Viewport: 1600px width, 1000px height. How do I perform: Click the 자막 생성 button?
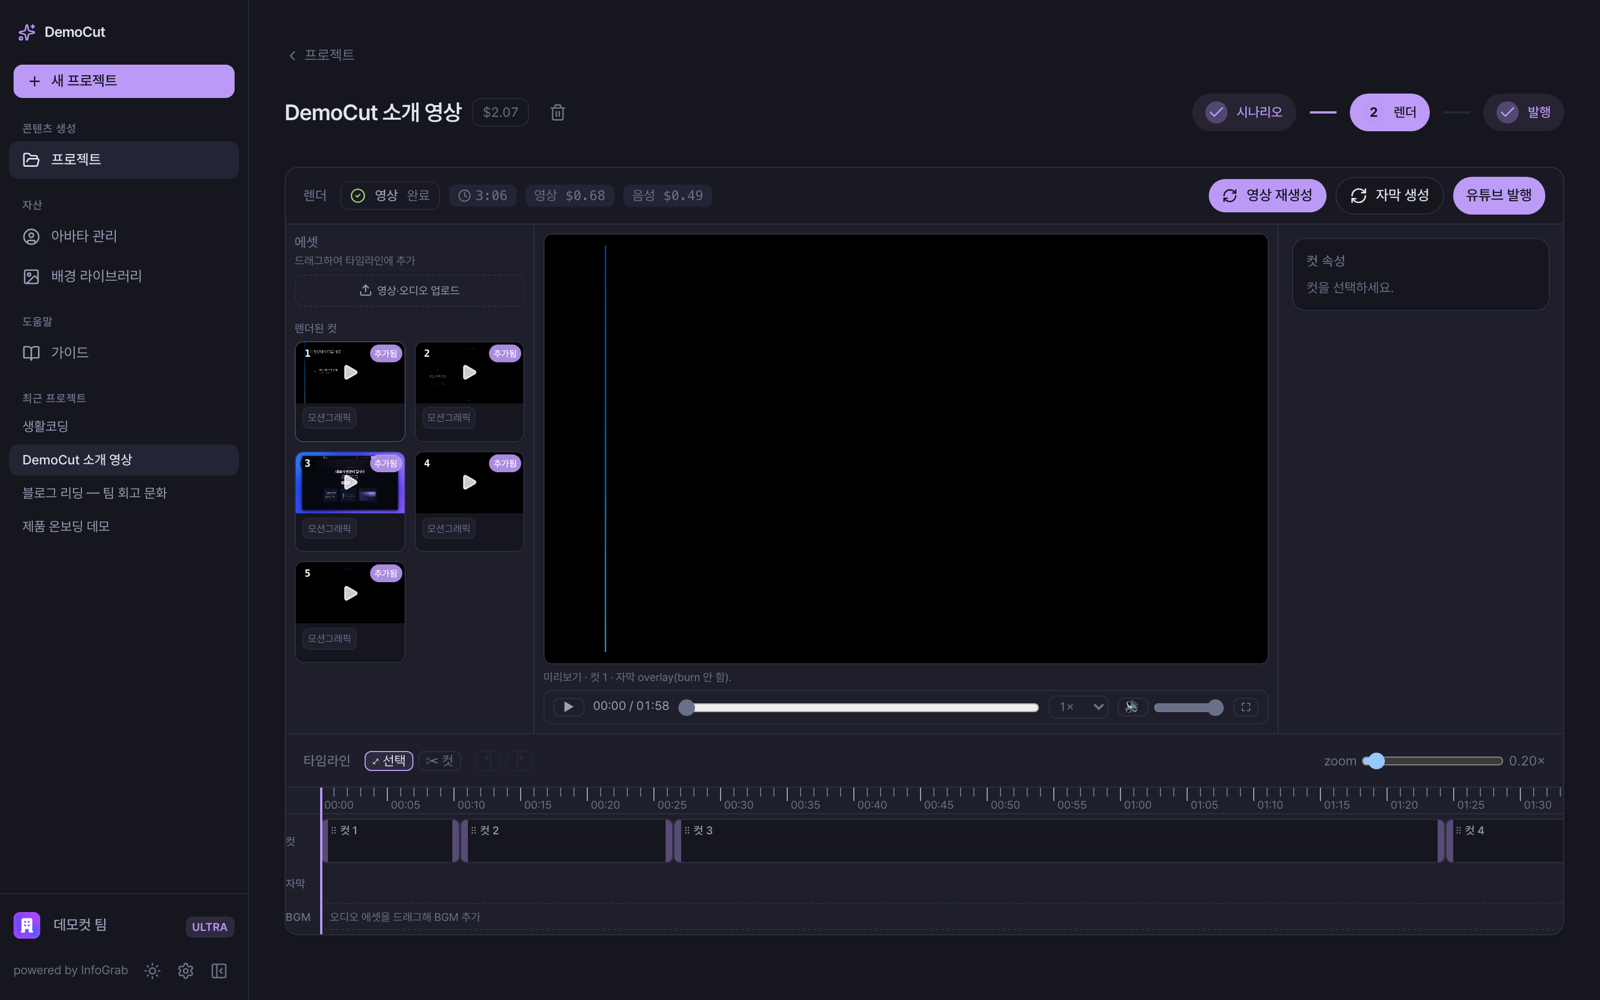click(1390, 196)
